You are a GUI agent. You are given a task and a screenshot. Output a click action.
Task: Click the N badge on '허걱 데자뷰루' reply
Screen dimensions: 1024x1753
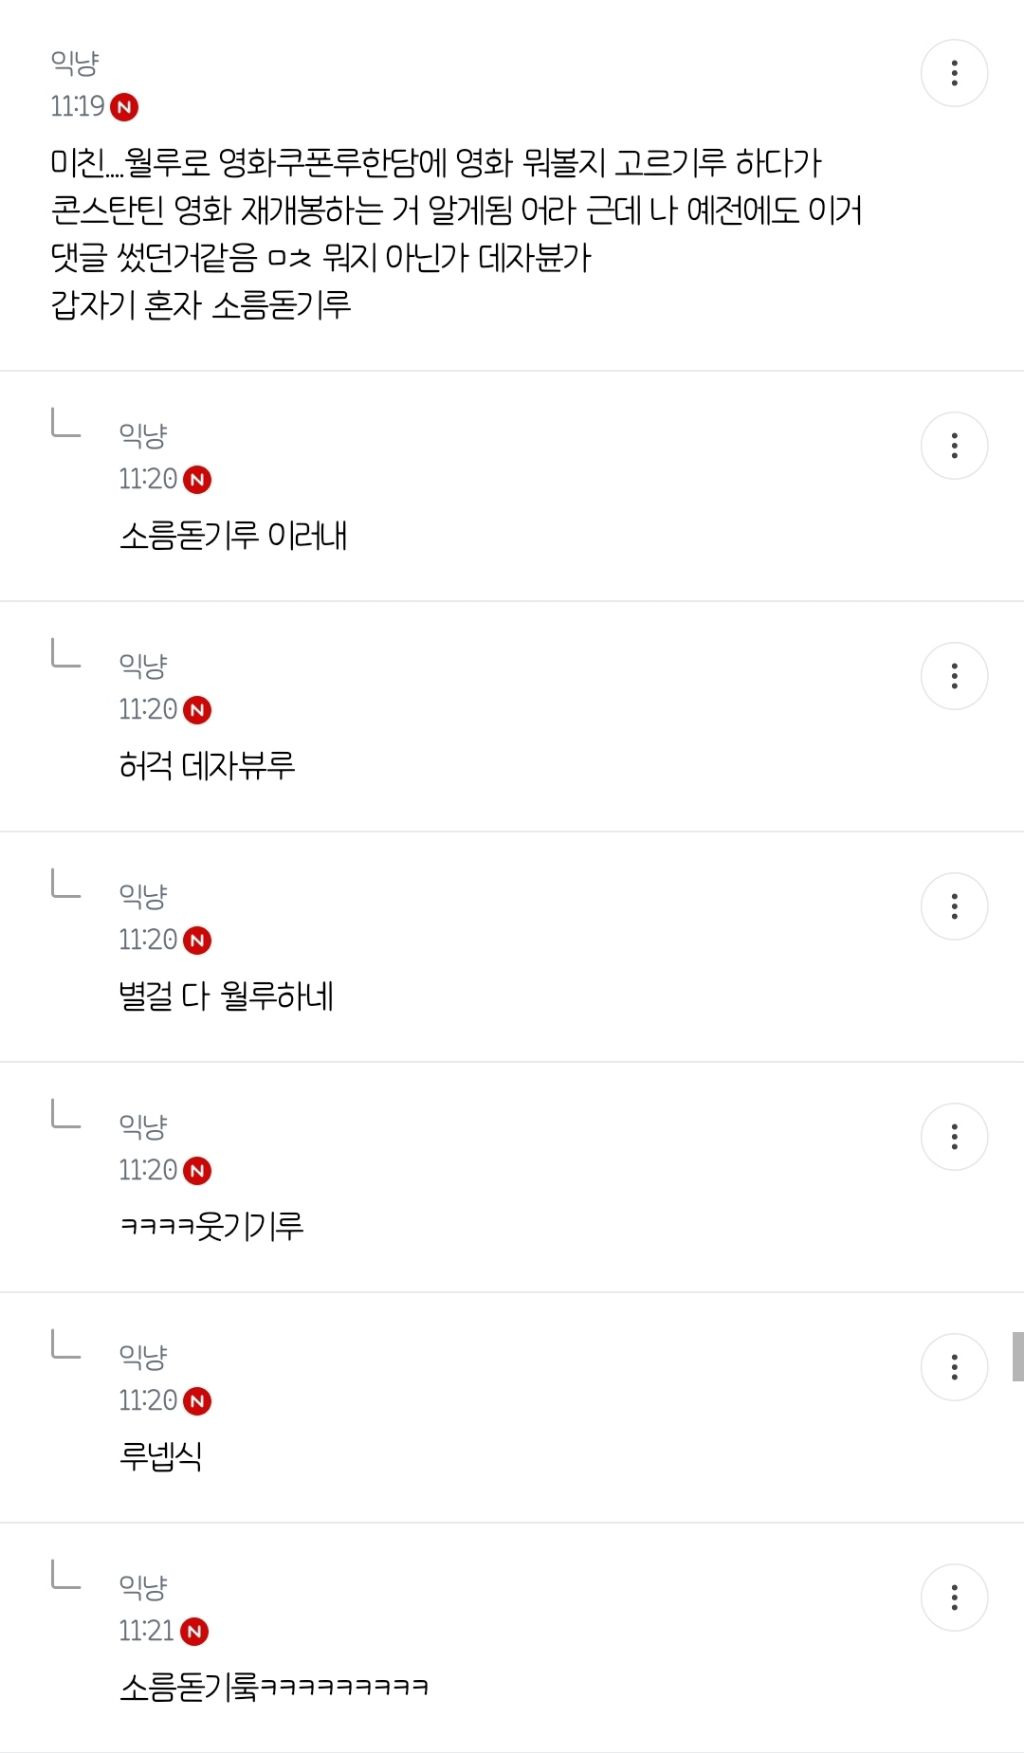coord(197,710)
